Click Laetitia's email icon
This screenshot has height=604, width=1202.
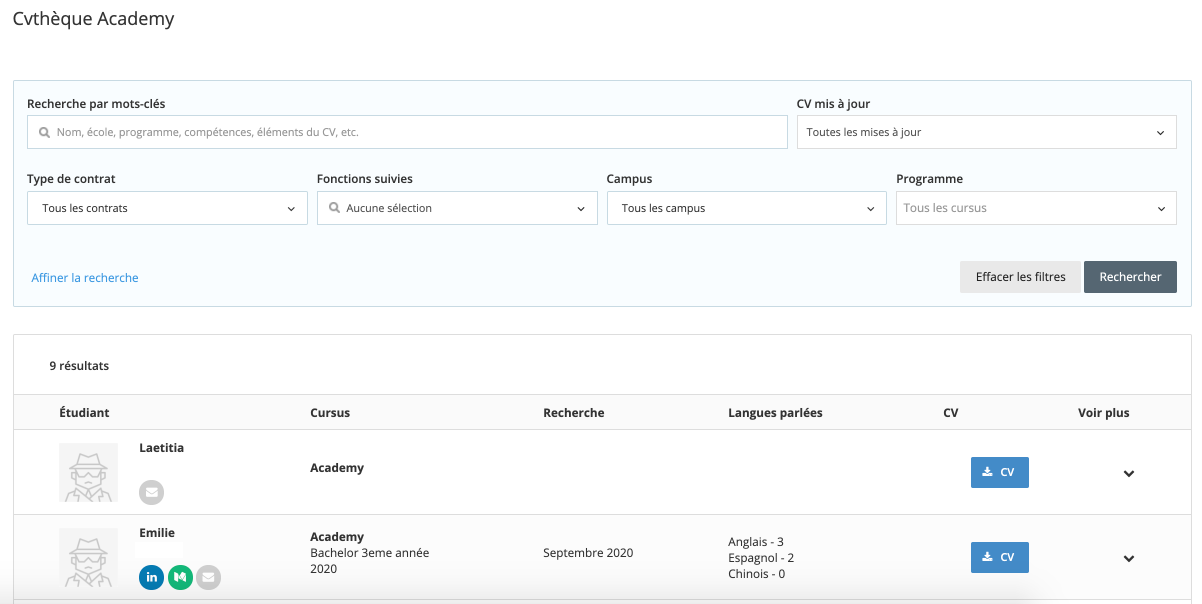151,492
